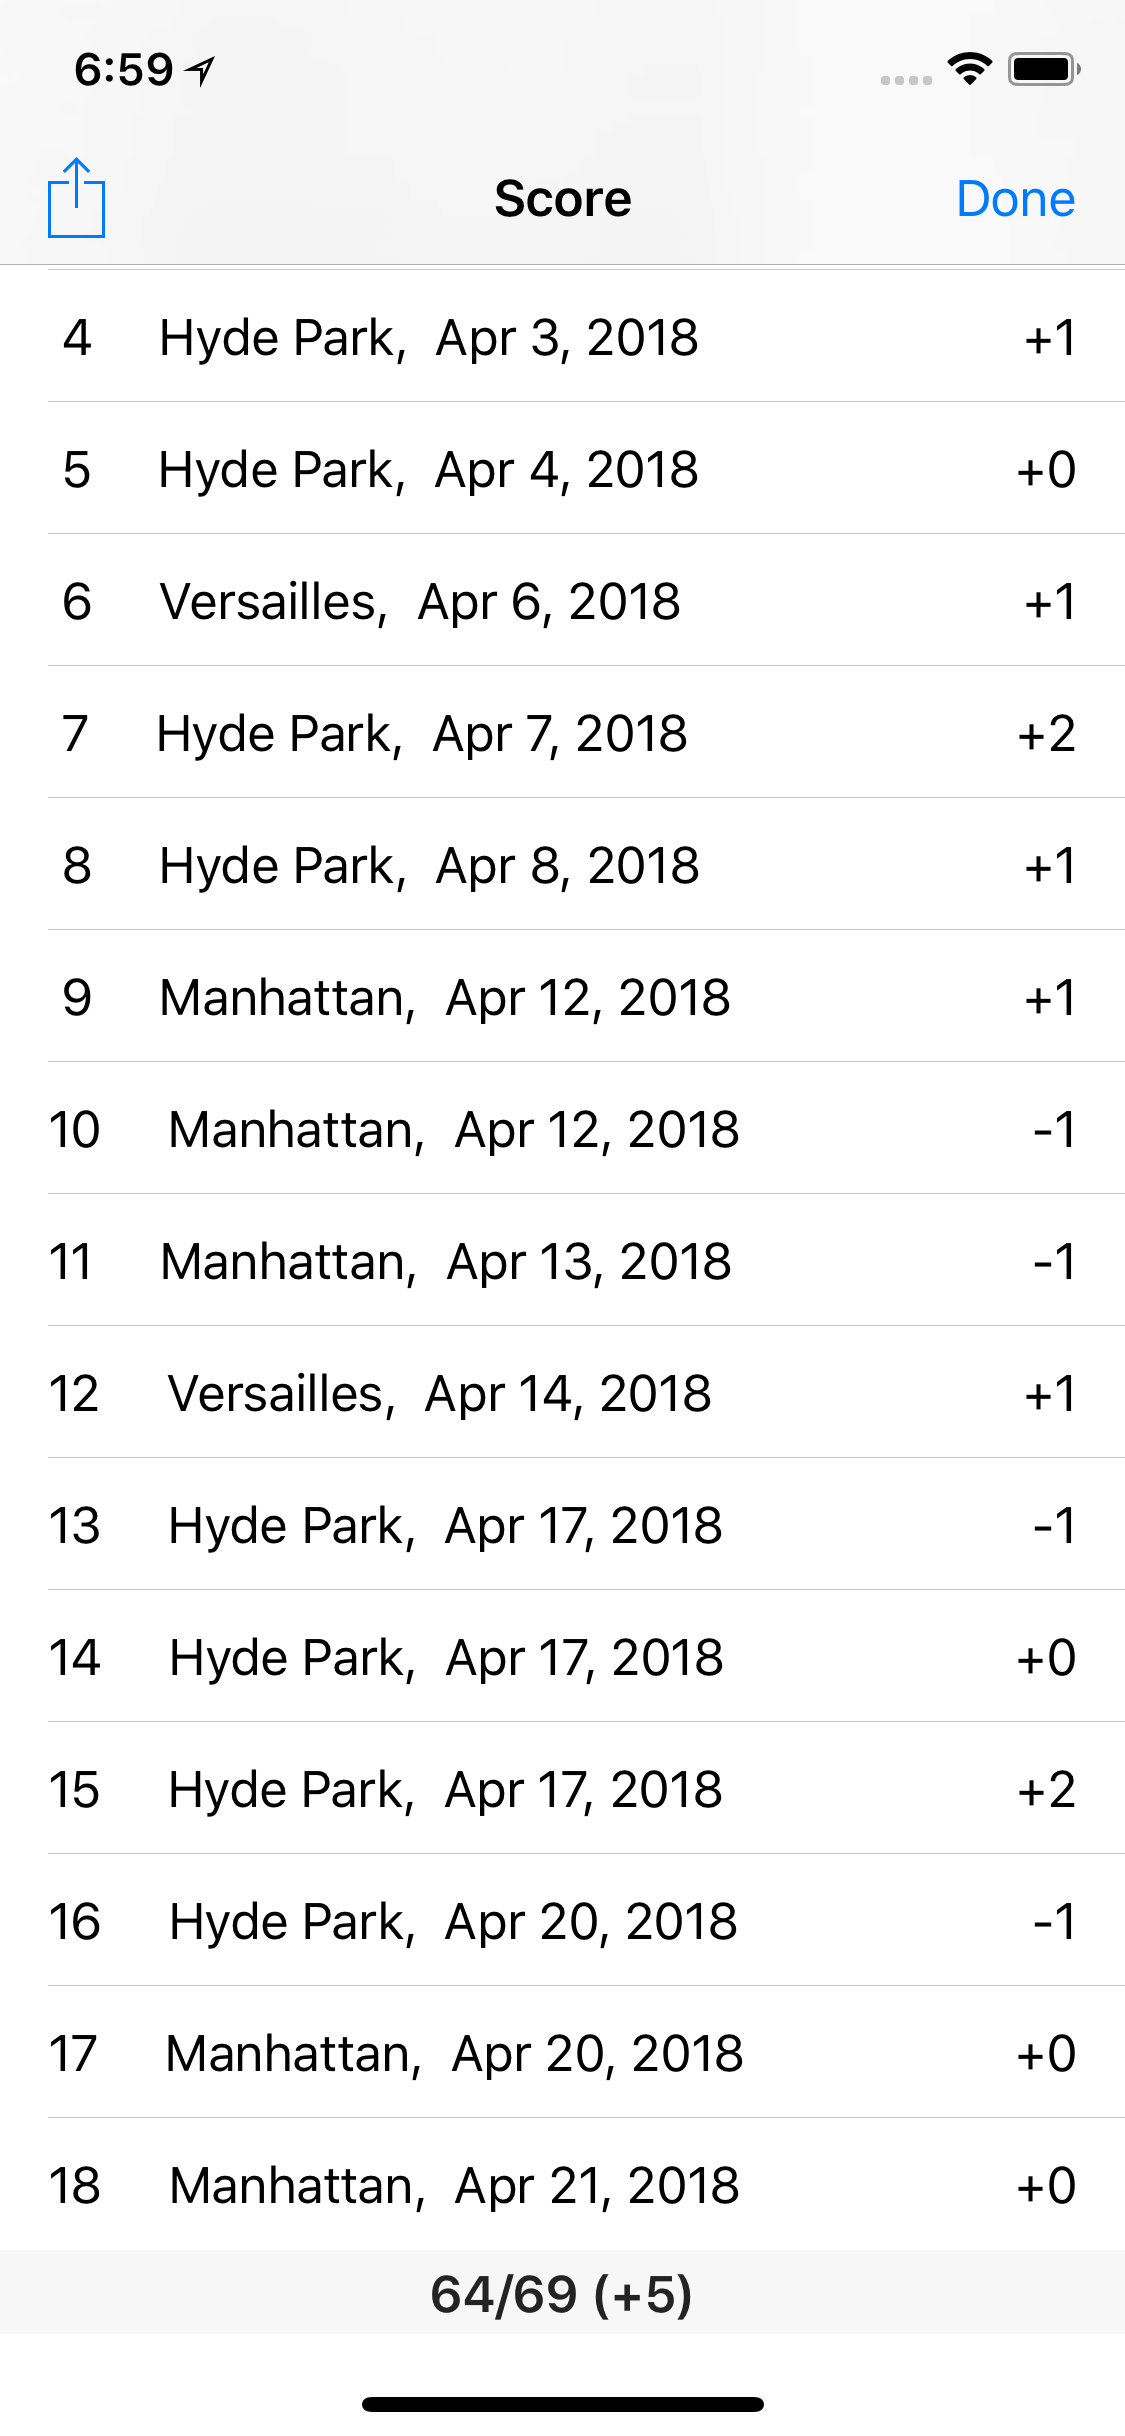The height and width of the screenshot is (2436, 1125).
Task: Open round 10 Manhattan Apr 12 row
Action: click(562, 1130)
